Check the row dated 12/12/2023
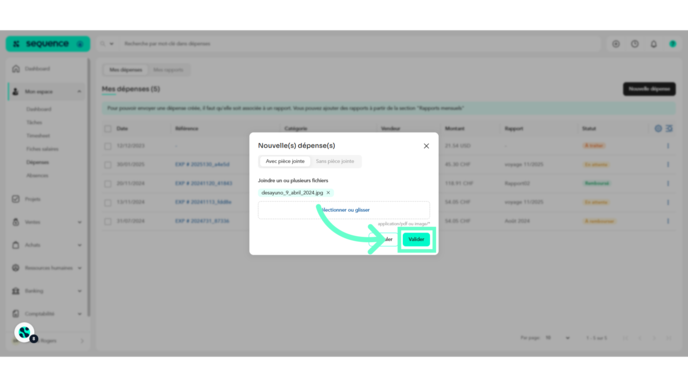 pyautogui.click(x=108, y=146)
